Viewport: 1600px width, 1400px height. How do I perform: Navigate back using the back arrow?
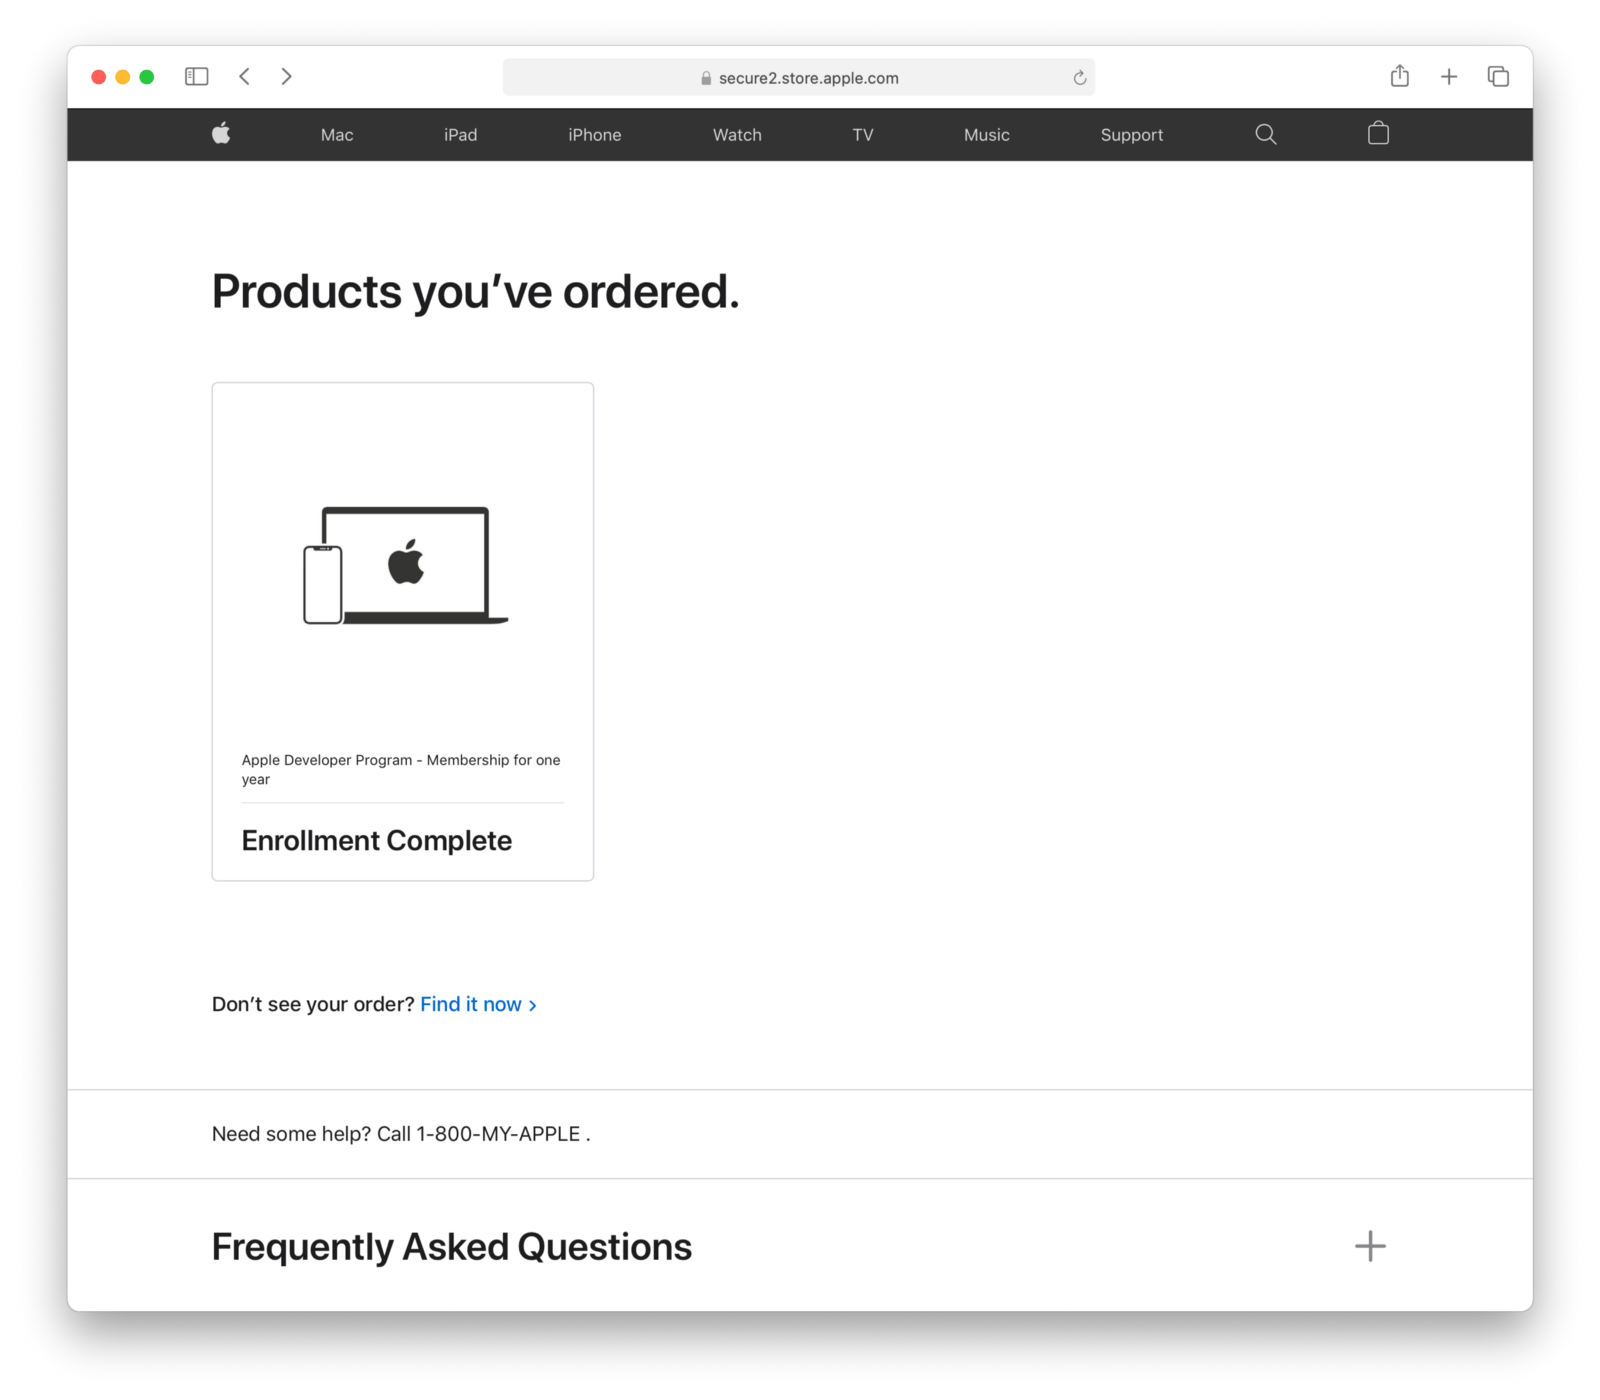click(x=244, y=76)
